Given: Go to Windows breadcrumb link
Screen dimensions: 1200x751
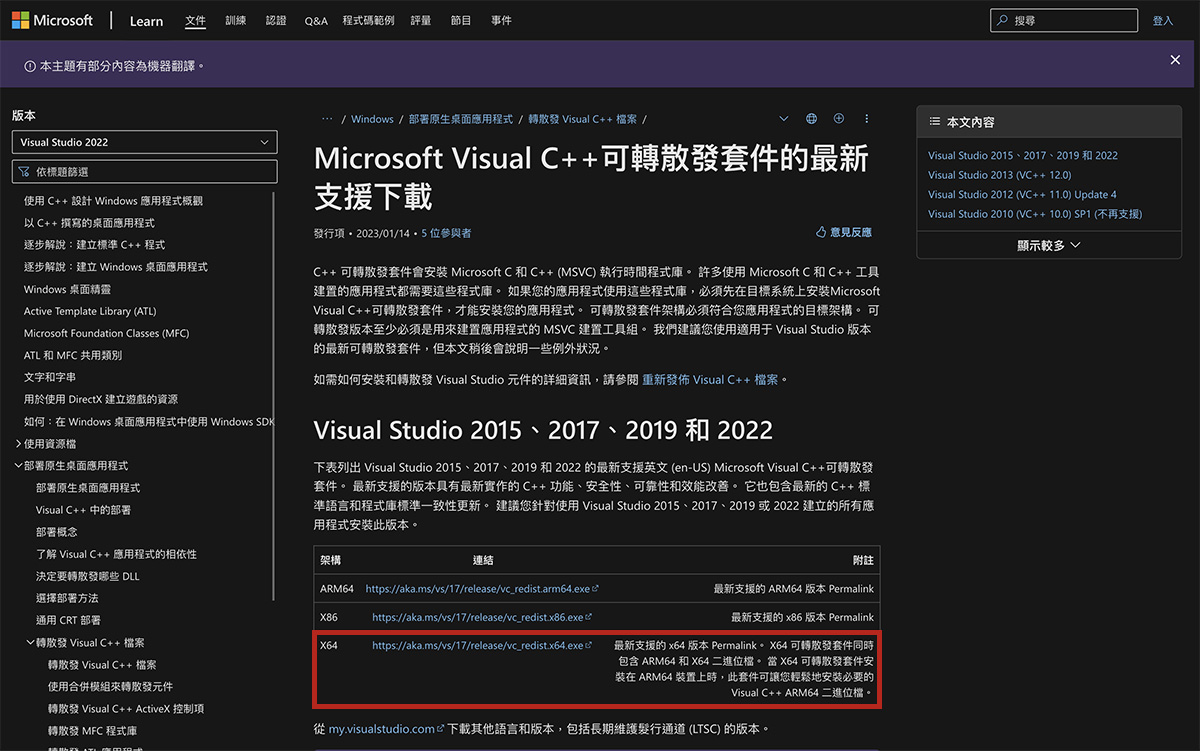Looking at the screenshot, I should pos(372,119).
